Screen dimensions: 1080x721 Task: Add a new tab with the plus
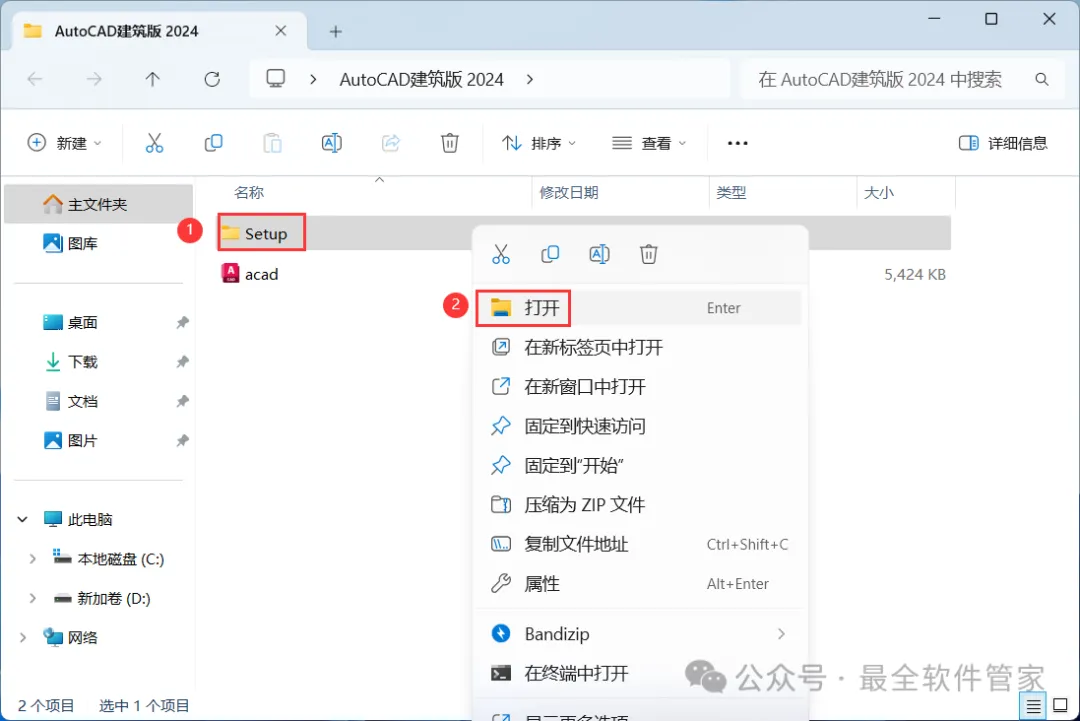335,32
